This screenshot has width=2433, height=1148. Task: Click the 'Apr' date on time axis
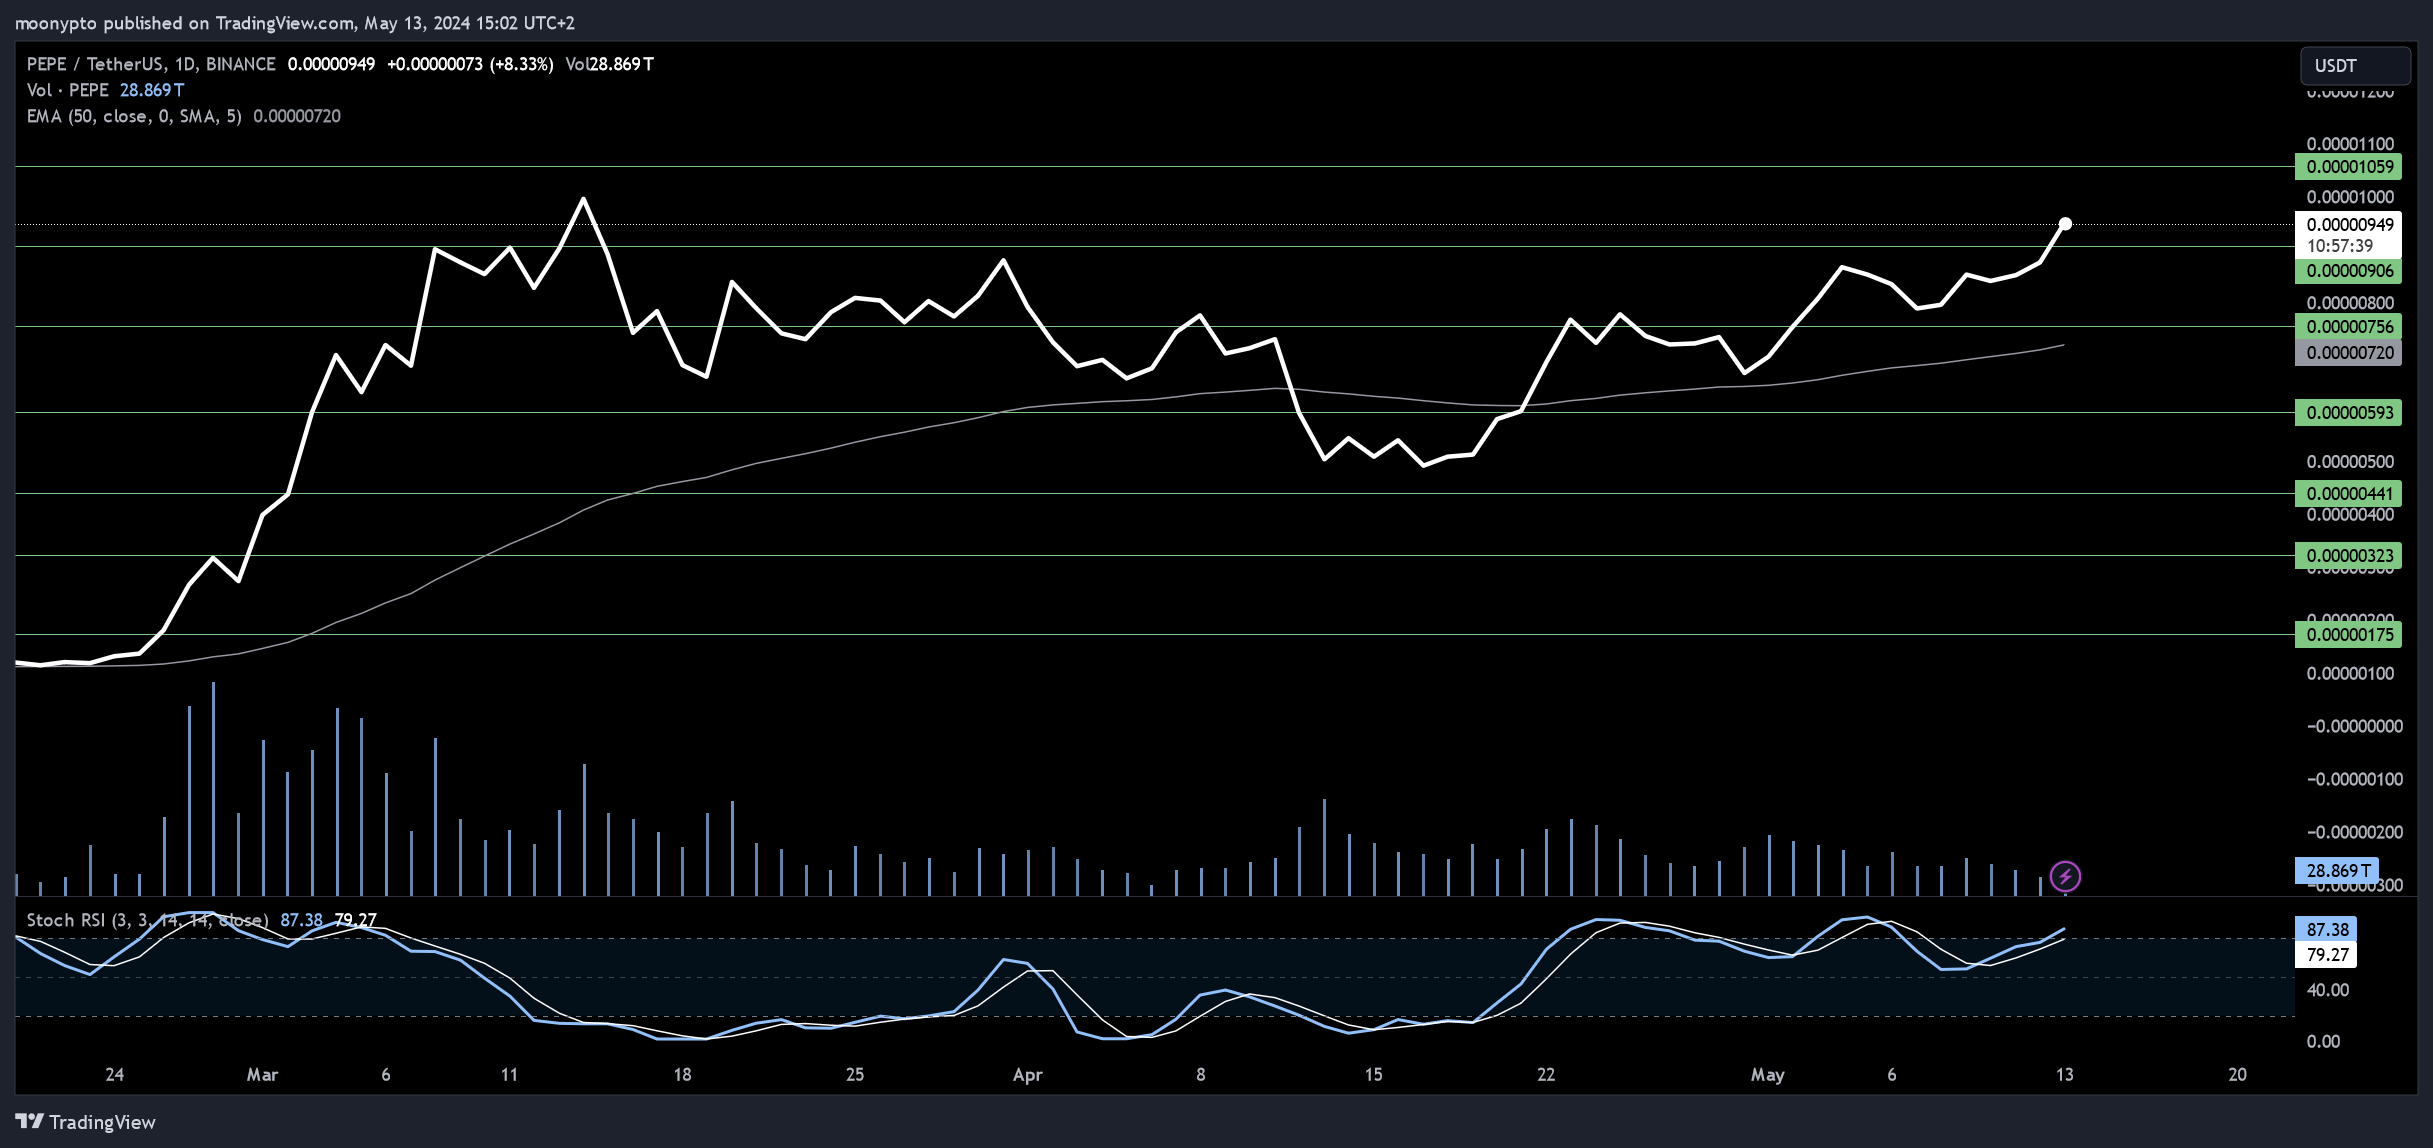click(1027, 1075)
